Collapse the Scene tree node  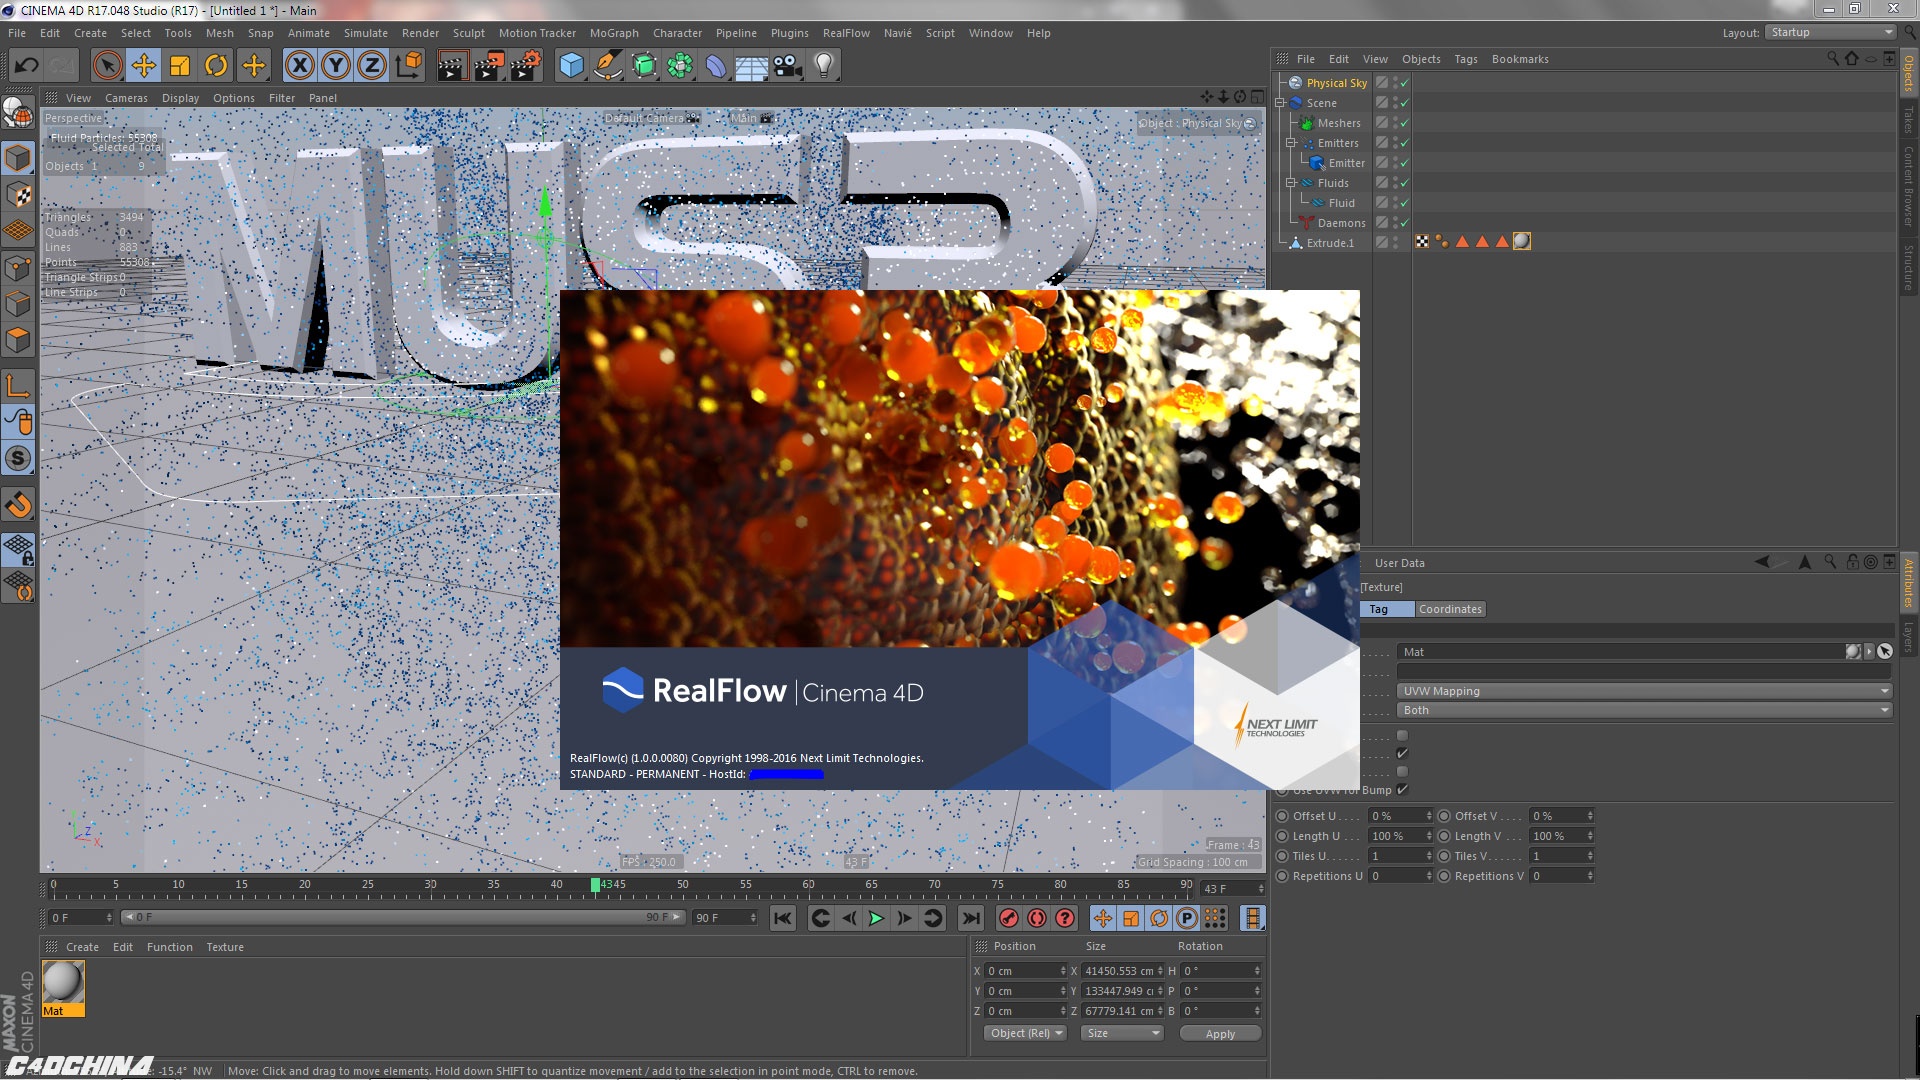pyautogui.click(x=1279, y=103)
